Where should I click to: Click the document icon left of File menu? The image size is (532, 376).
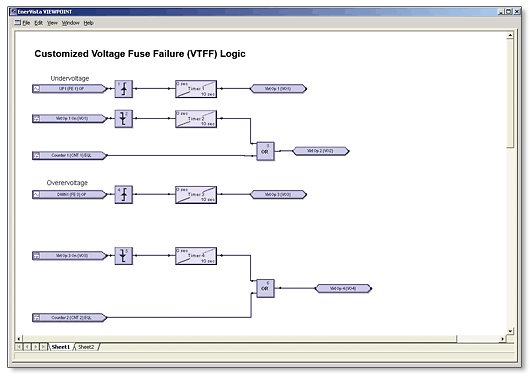(x=18, y=23)
